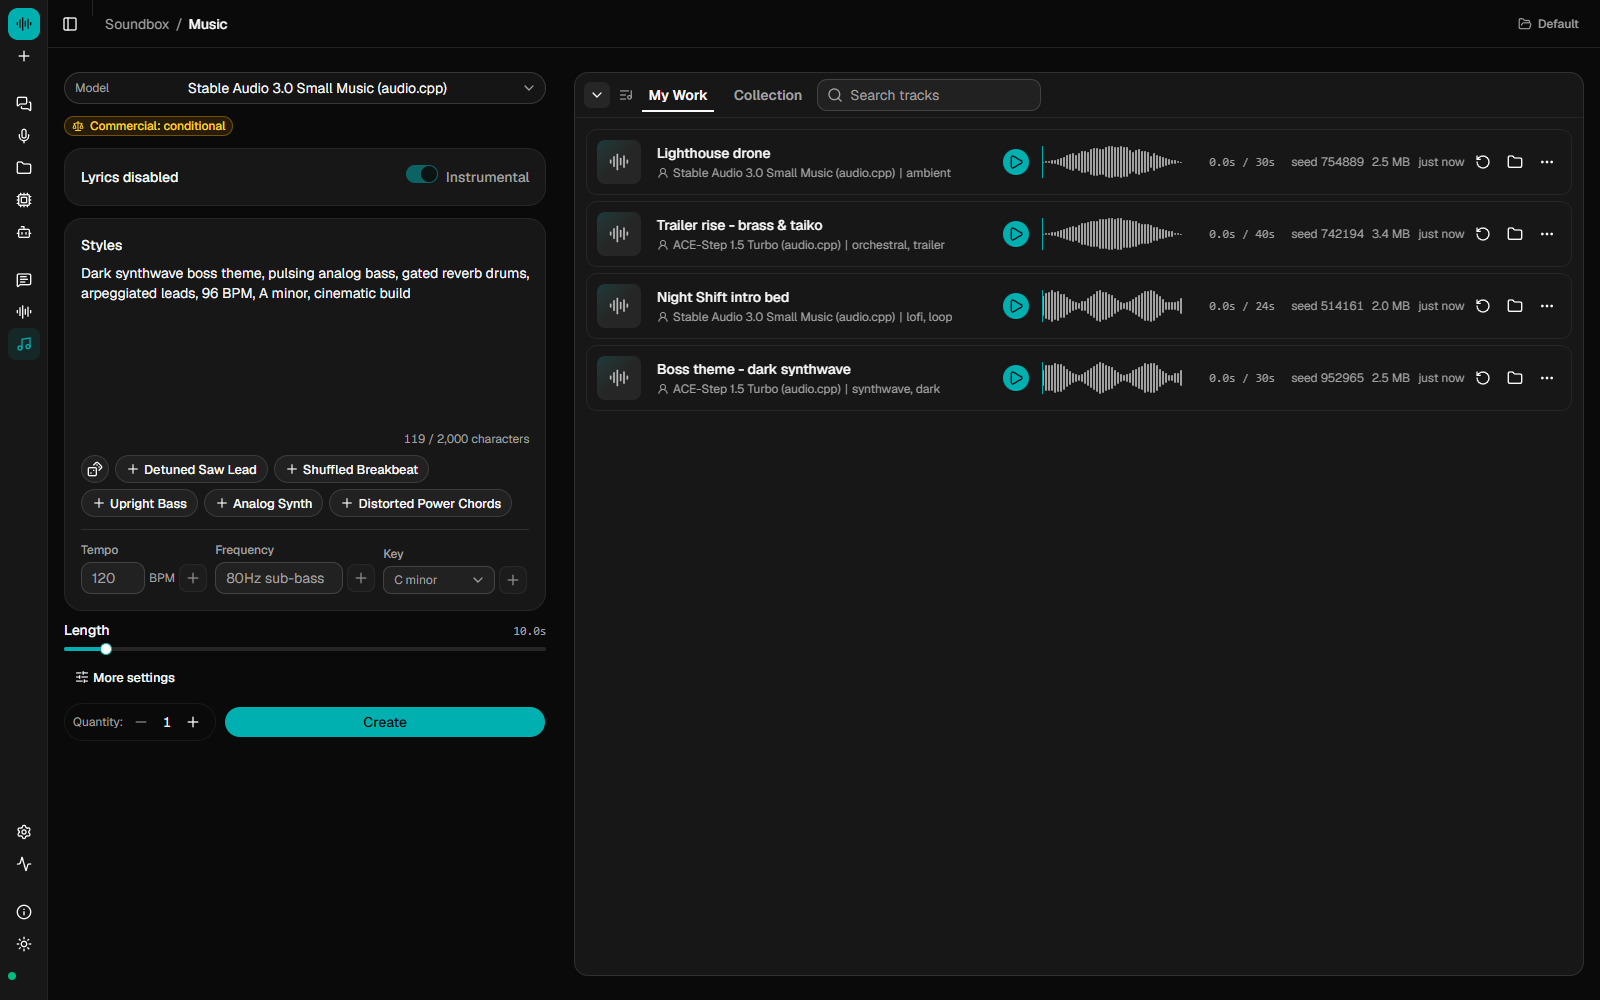Toggle the sidebar panel icon
The image size is (1600, 1000).
[70, 24]
